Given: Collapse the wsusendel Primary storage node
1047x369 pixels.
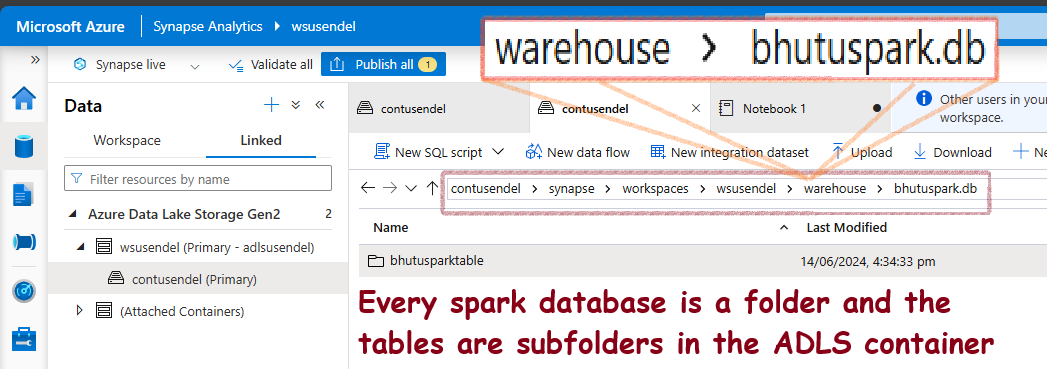Looking at the screenshot, I should click(82, 247).
